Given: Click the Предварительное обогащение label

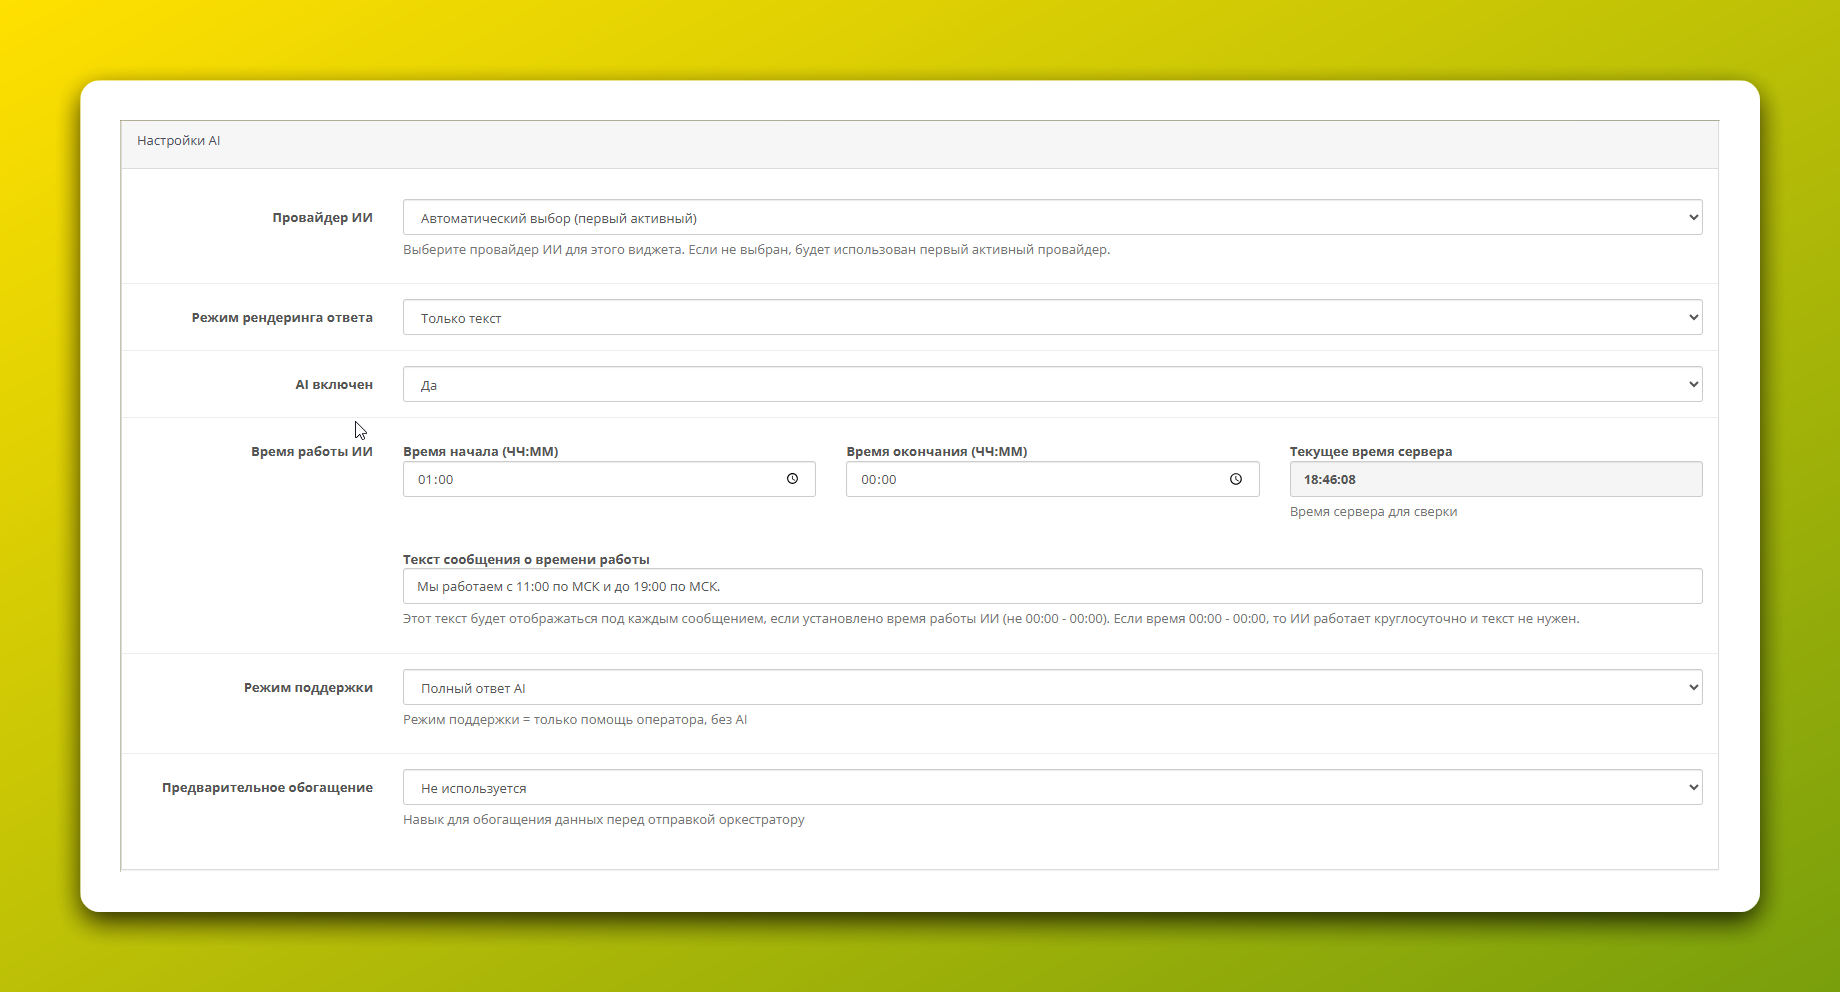Looking at the screenshot, I should click(x=267, y=788).
